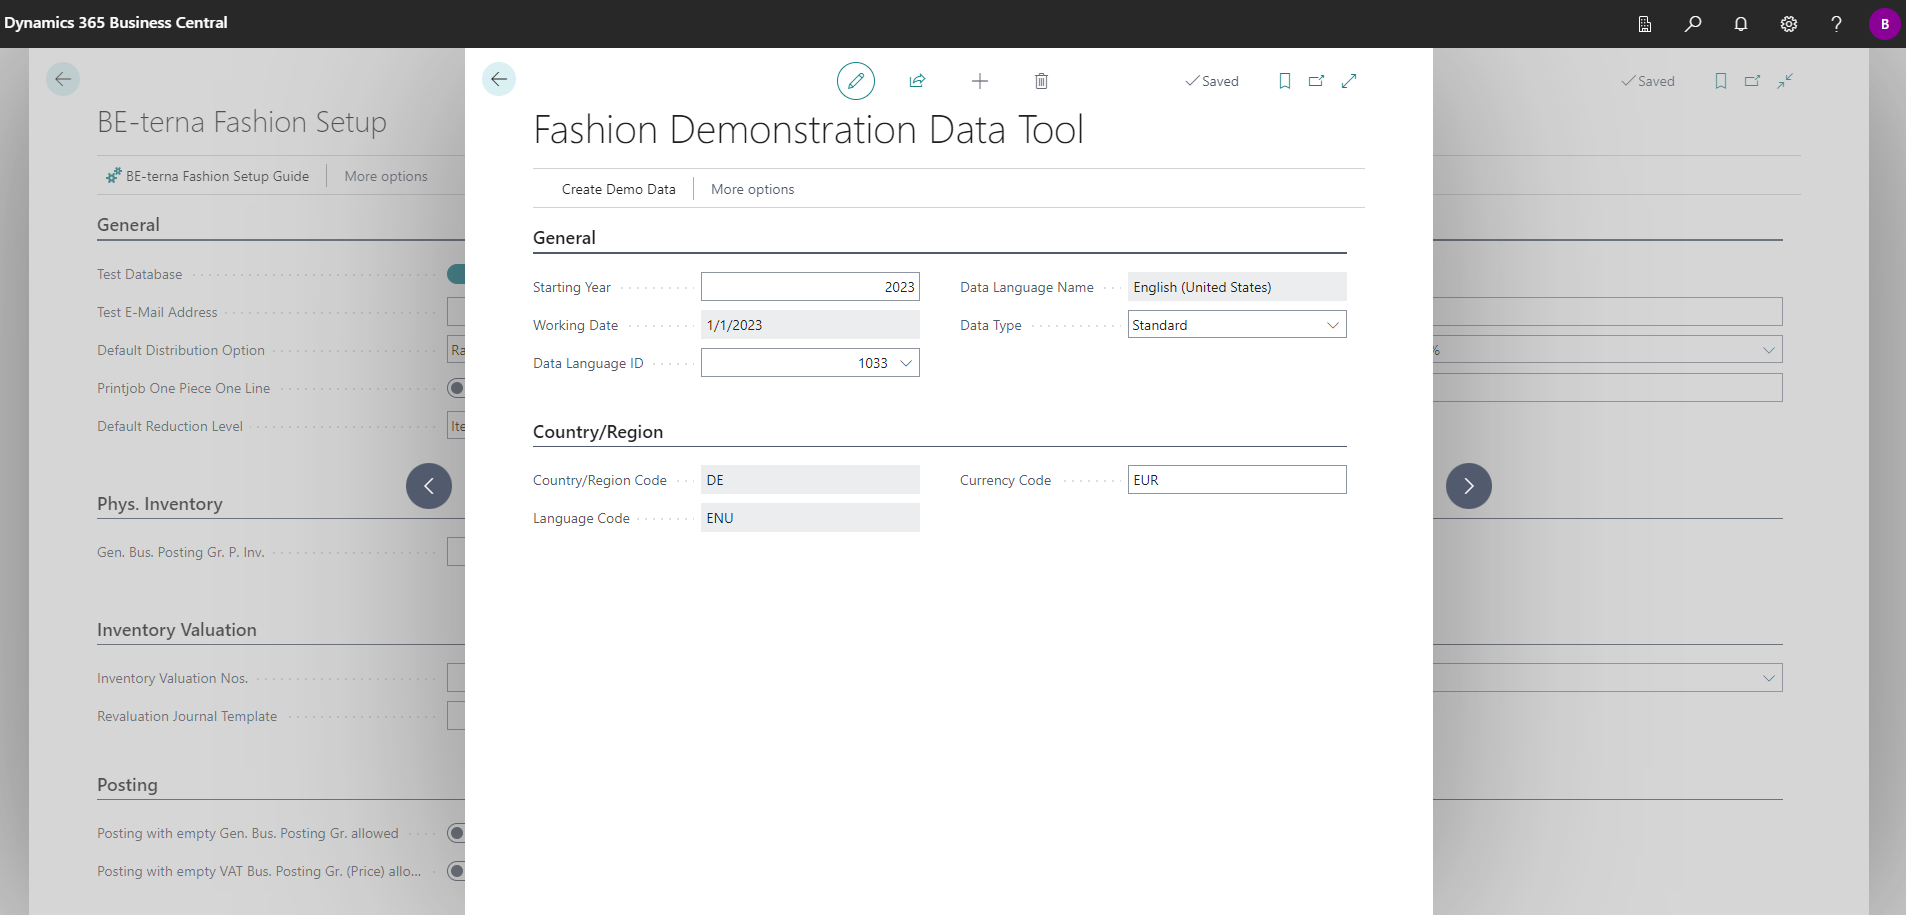The image size is (1906, 915).
Task: Click the Starting Year input field
Action: click(x=809, y=287)
